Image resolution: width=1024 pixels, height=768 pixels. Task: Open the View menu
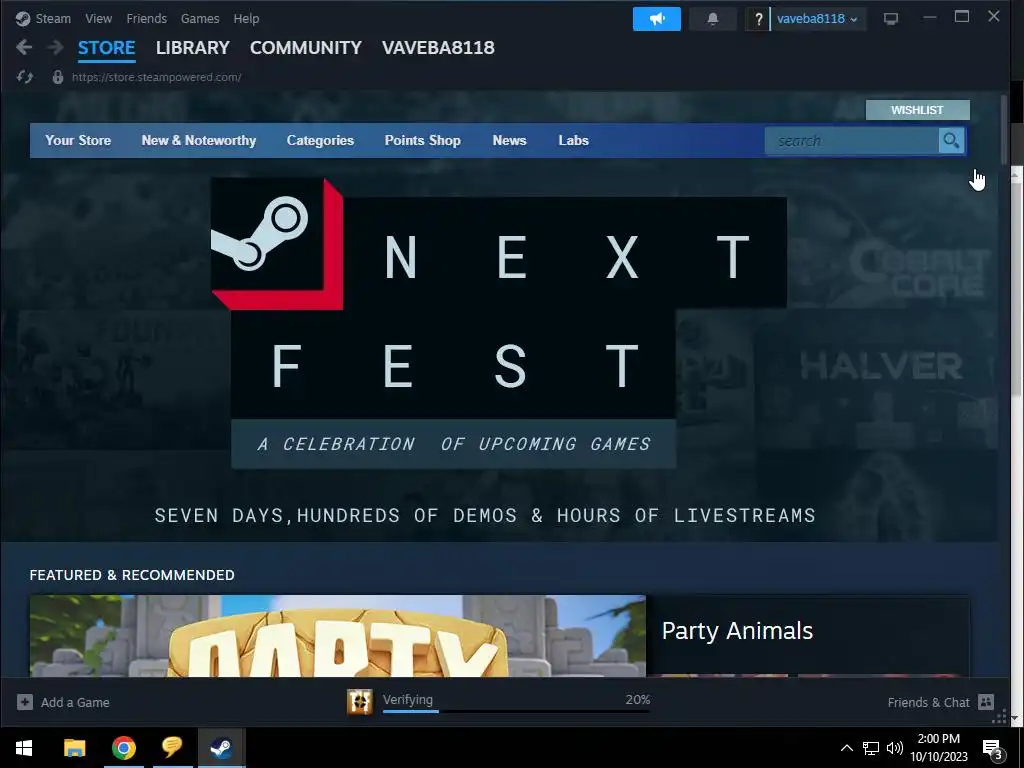[x=99, y=18]
